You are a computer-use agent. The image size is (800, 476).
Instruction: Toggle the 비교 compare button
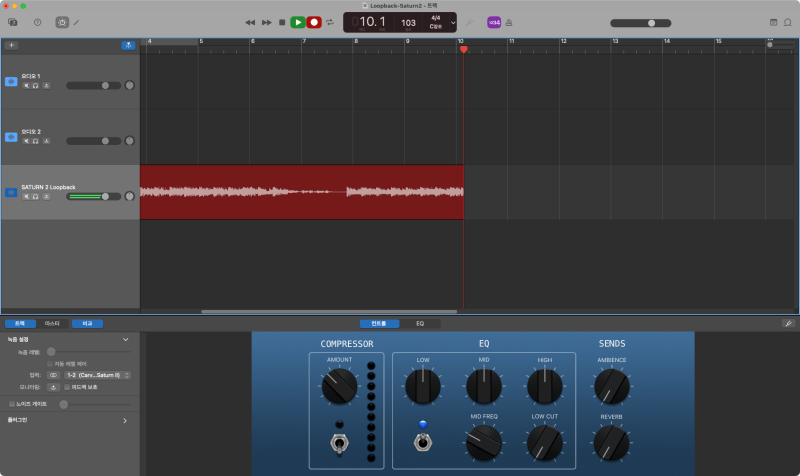(x=87, y=323)
